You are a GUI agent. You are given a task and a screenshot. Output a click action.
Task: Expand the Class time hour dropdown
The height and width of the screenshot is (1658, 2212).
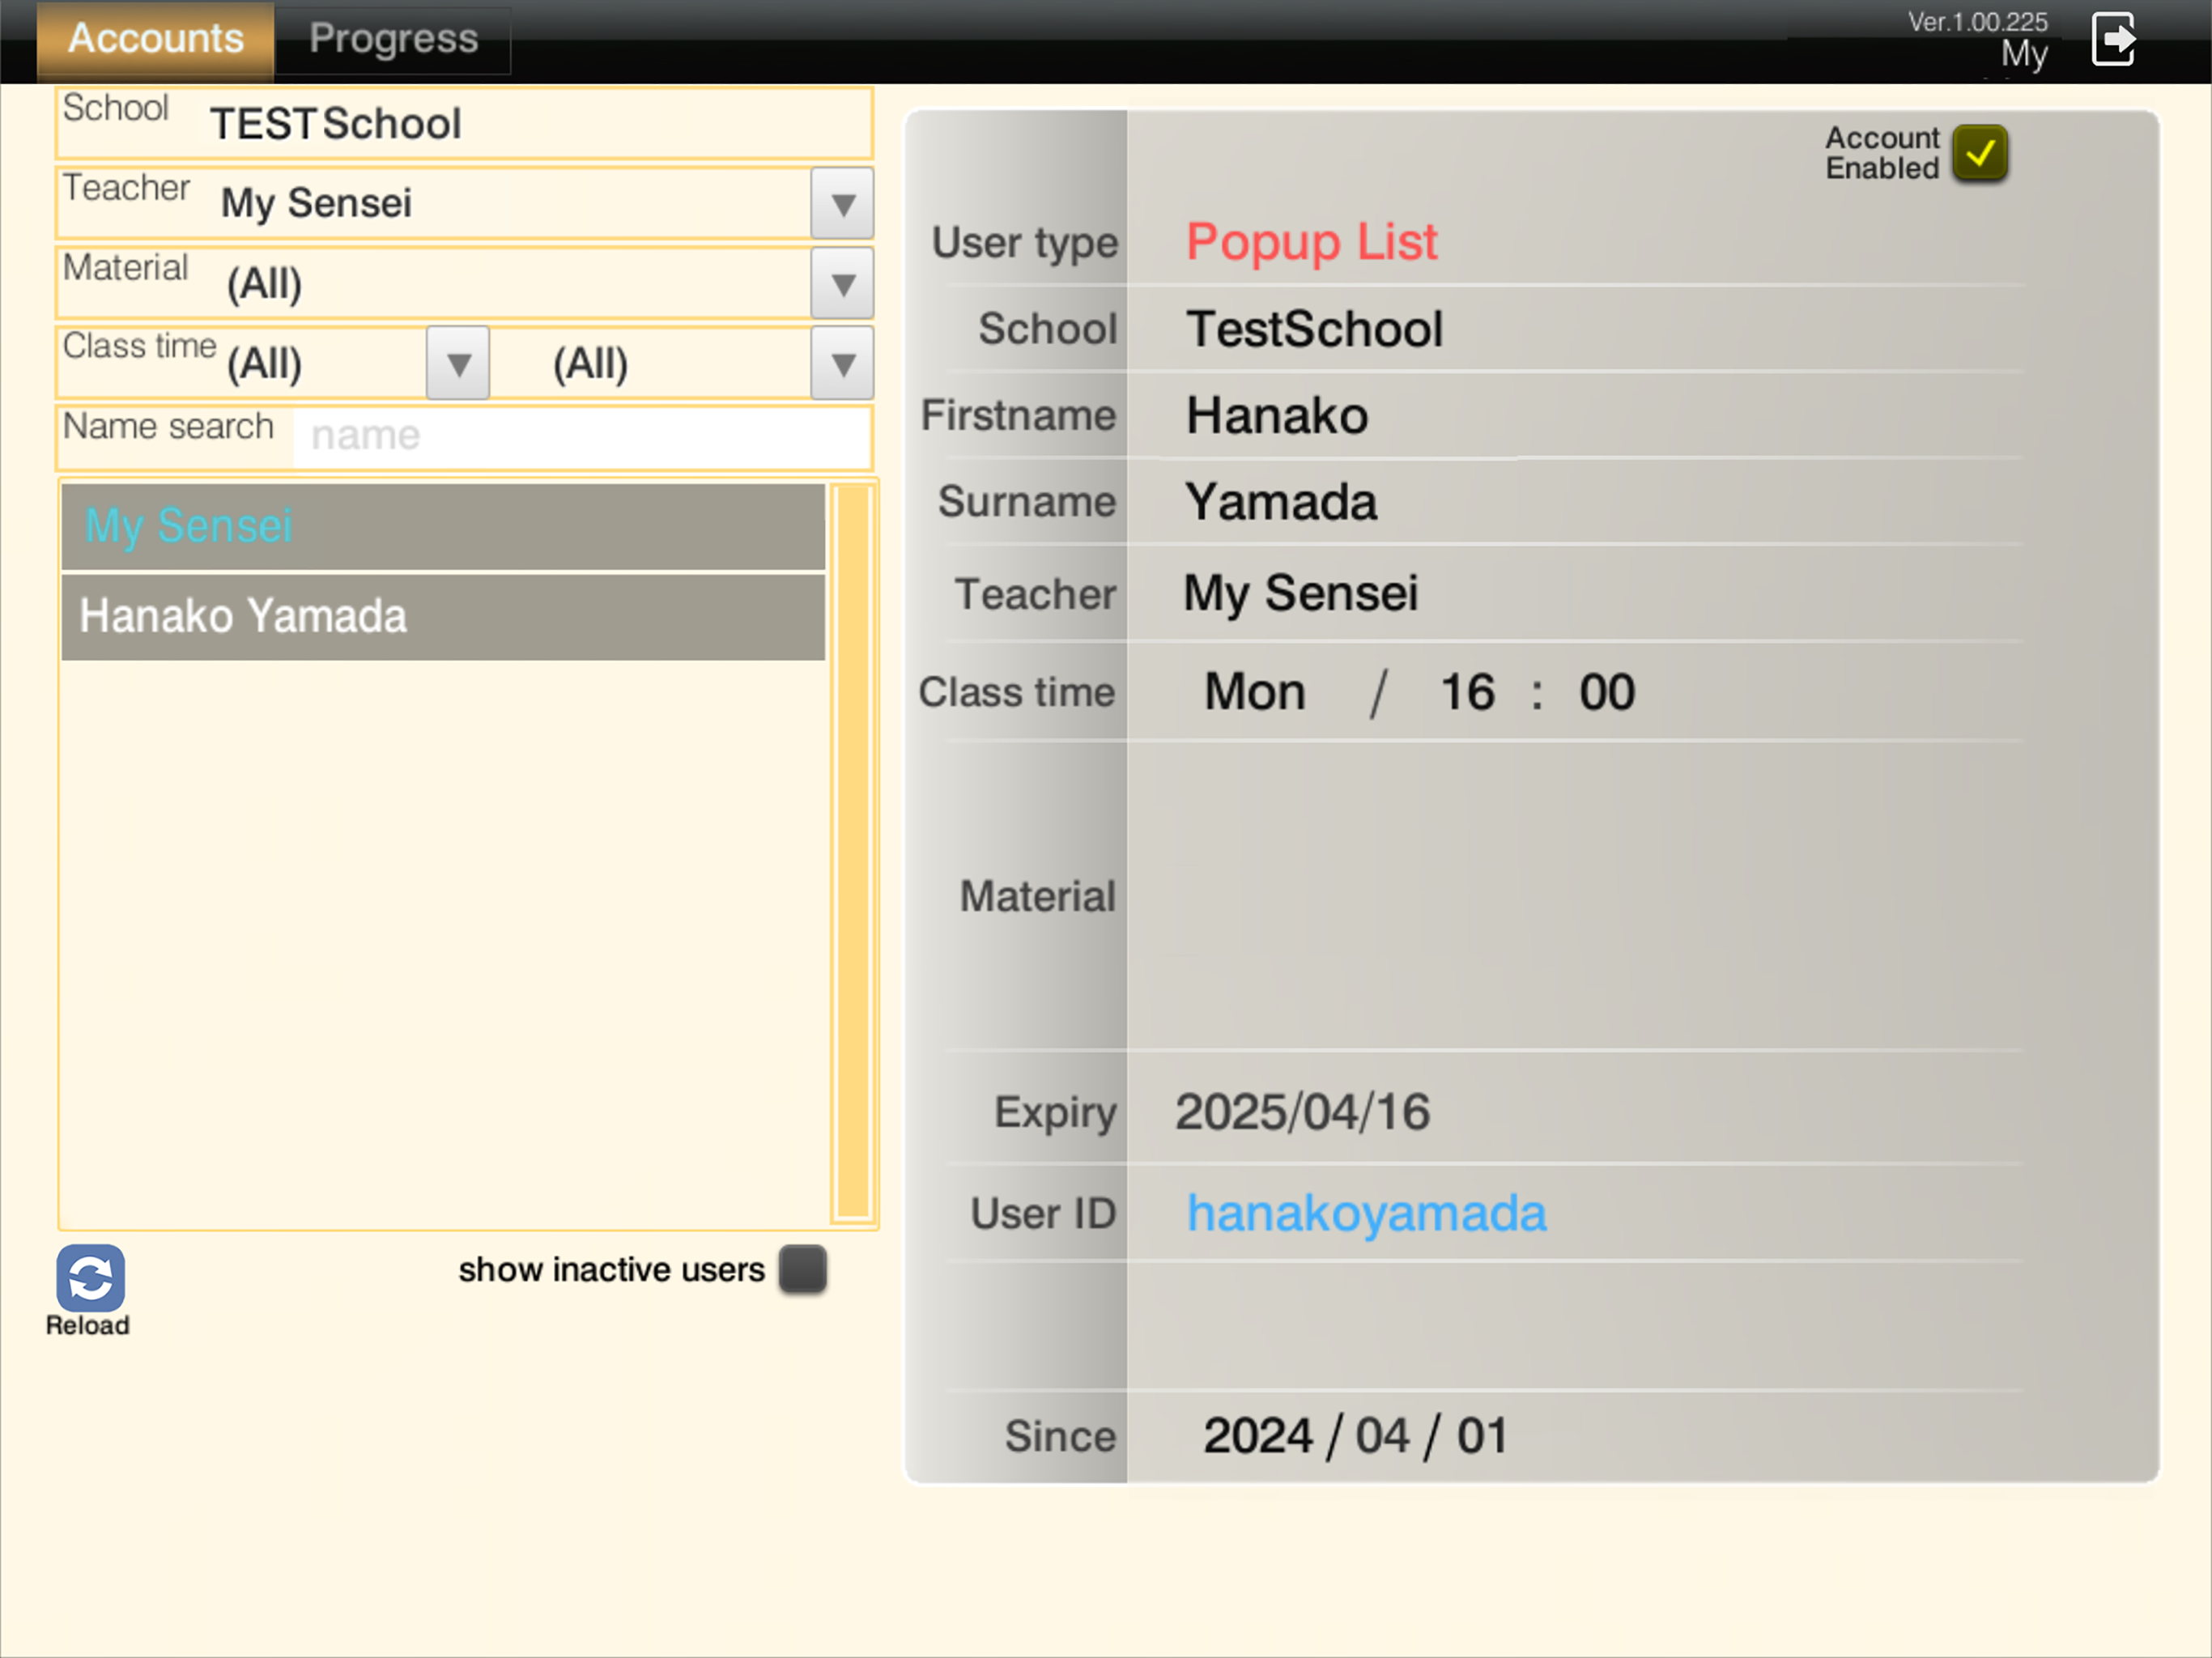(842, 363)
